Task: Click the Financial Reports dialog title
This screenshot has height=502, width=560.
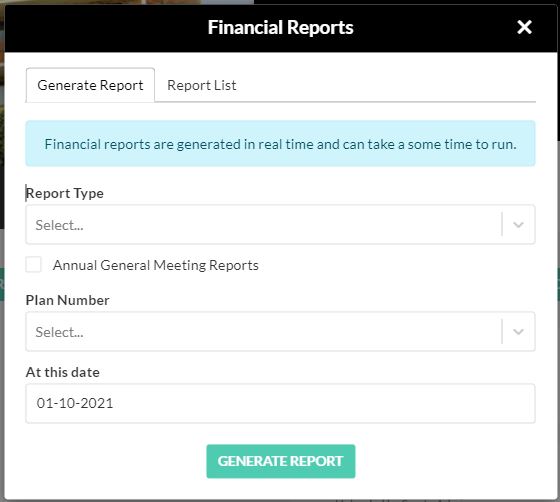Action: (x=281, y=27)
